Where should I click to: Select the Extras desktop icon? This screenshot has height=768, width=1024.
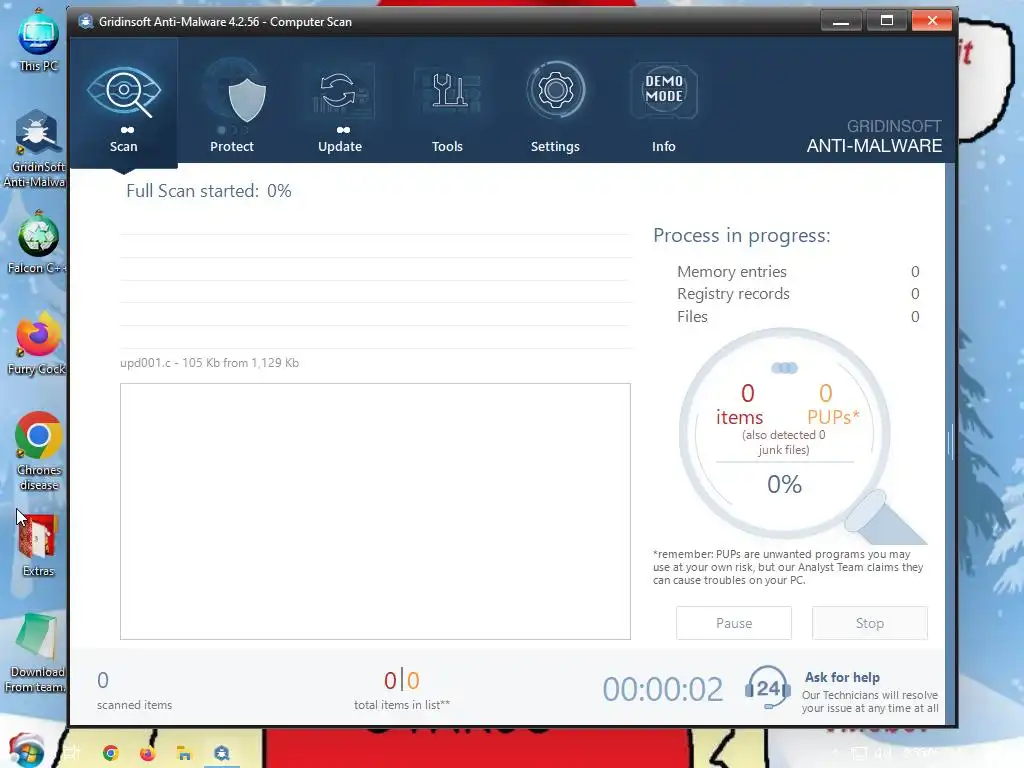38,546
